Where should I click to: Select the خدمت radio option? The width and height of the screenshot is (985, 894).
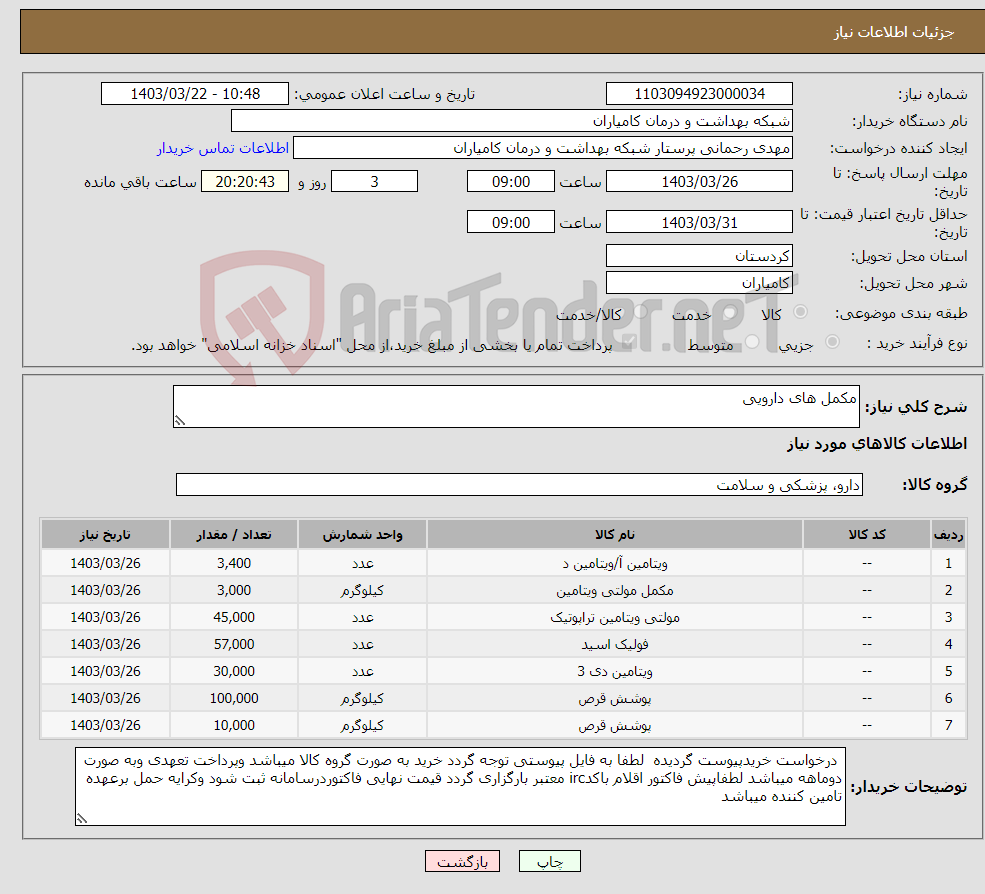(730, 312)
